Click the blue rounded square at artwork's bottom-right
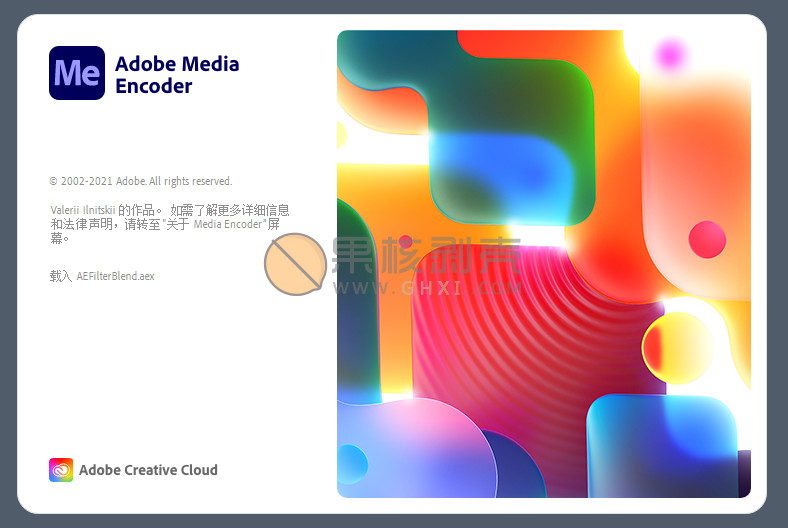This screenshot has height=528, width=788. click(660, 440)
